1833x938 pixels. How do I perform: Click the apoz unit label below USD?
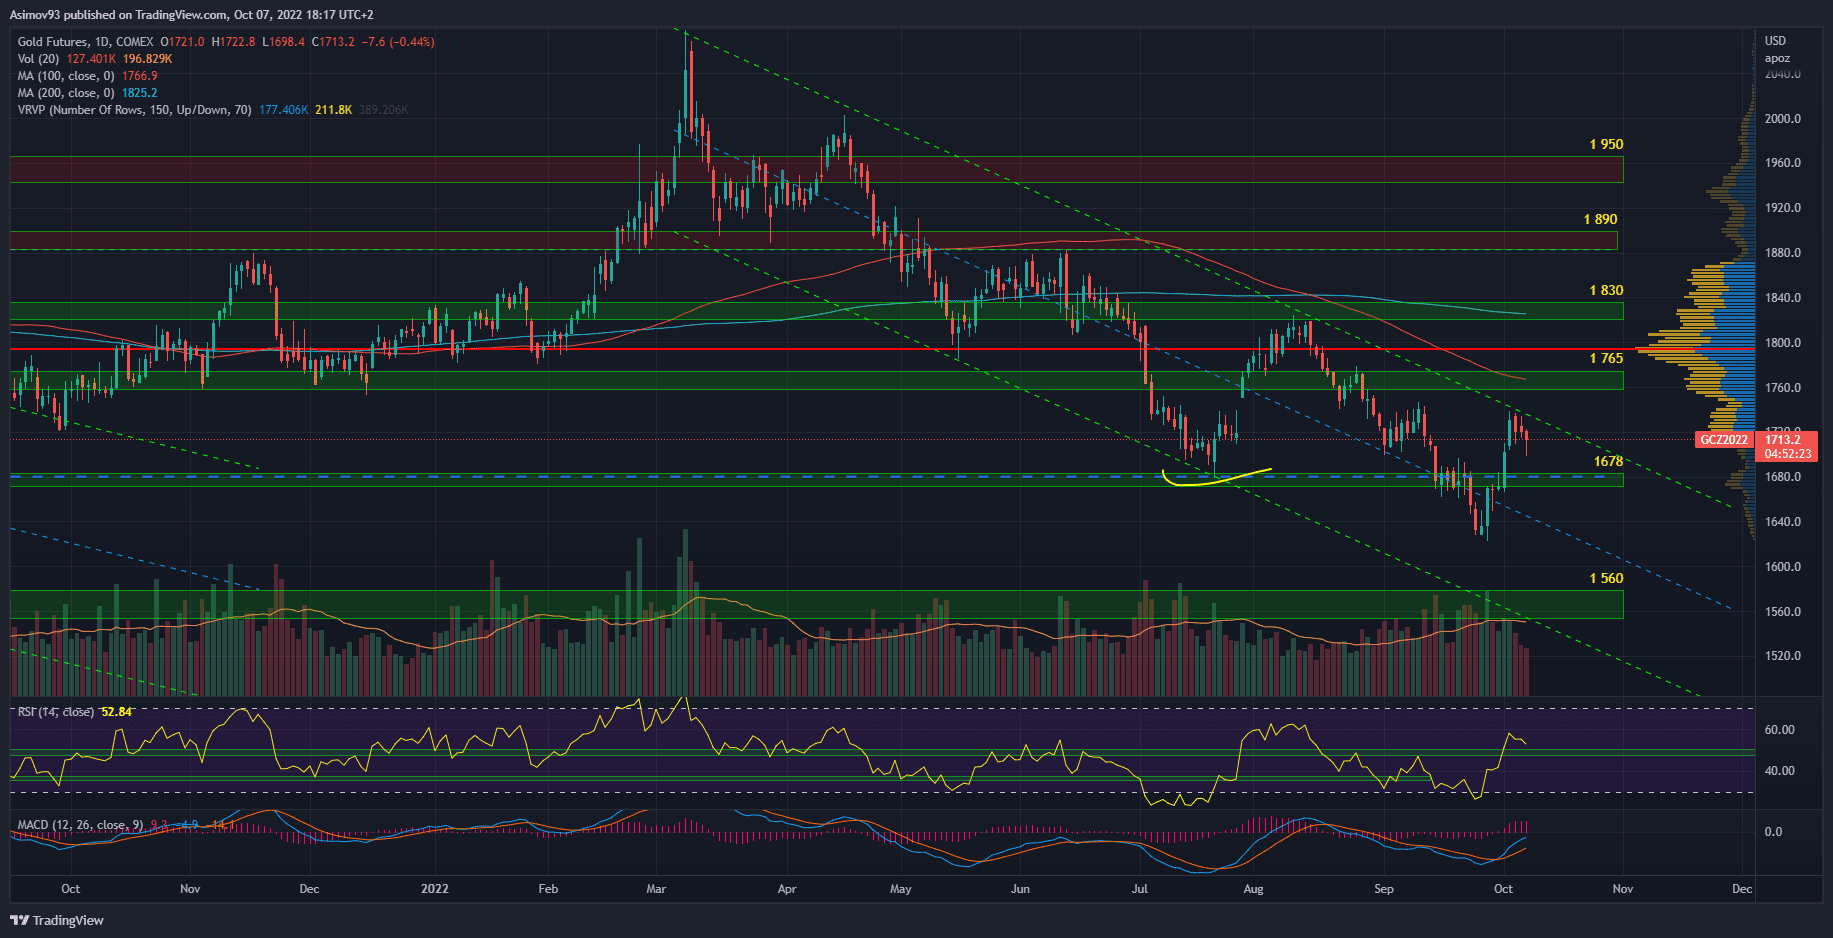[1777, 58]
